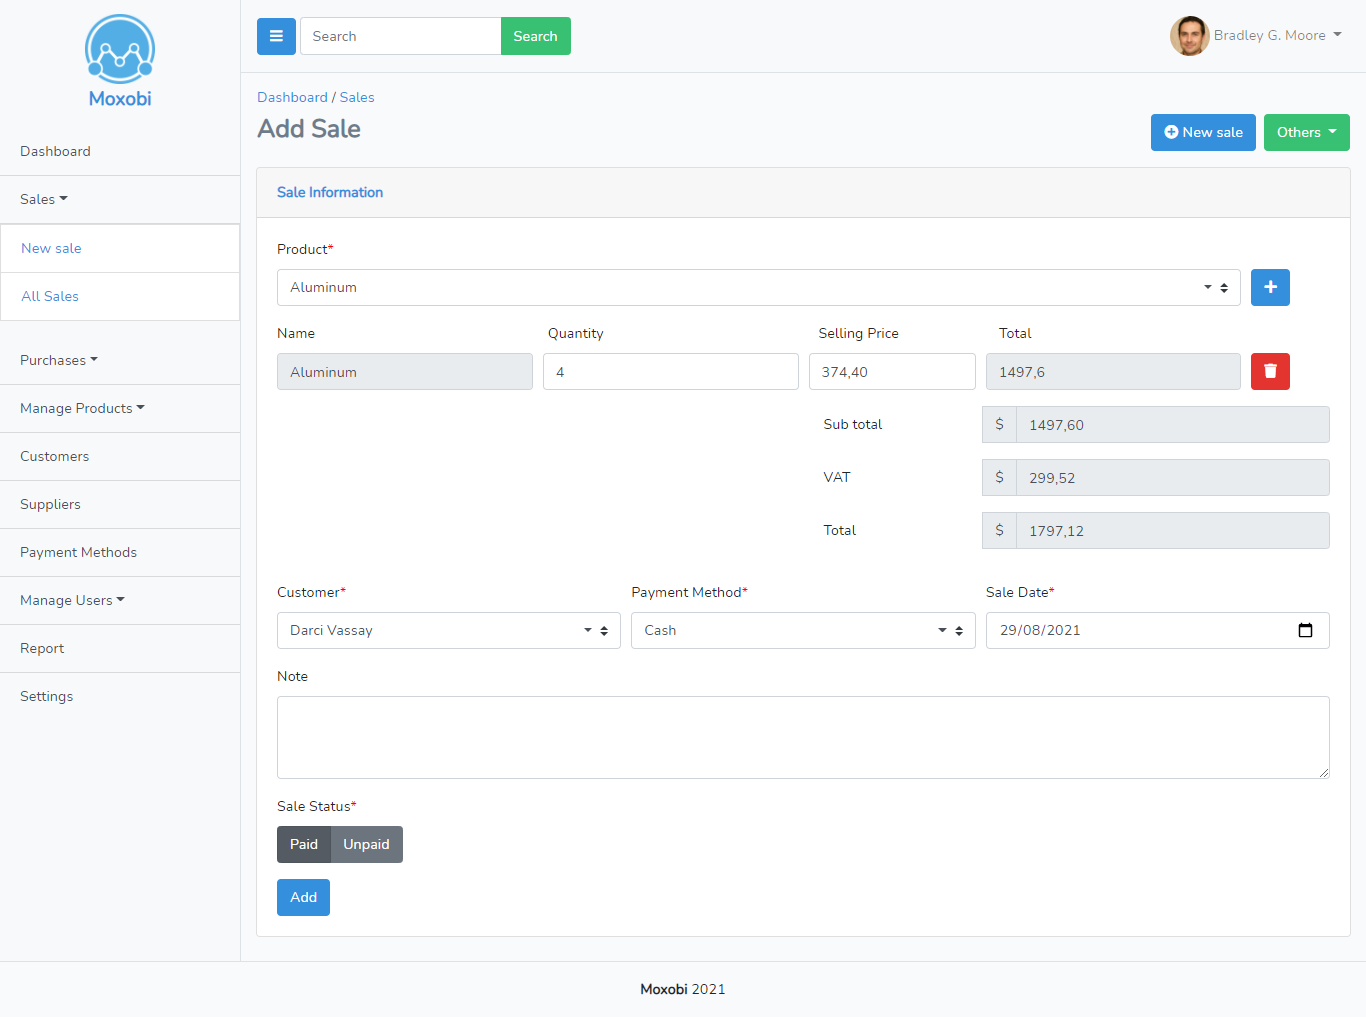Set sale status to Unpaid

pos(366,844)
